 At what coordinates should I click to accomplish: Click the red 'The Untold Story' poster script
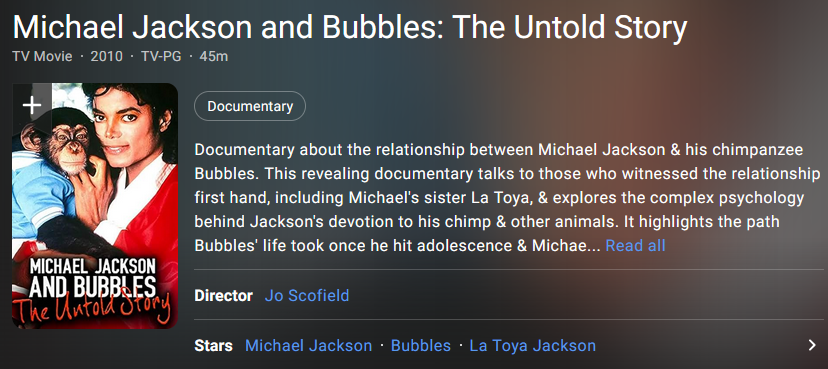point(93,308)
